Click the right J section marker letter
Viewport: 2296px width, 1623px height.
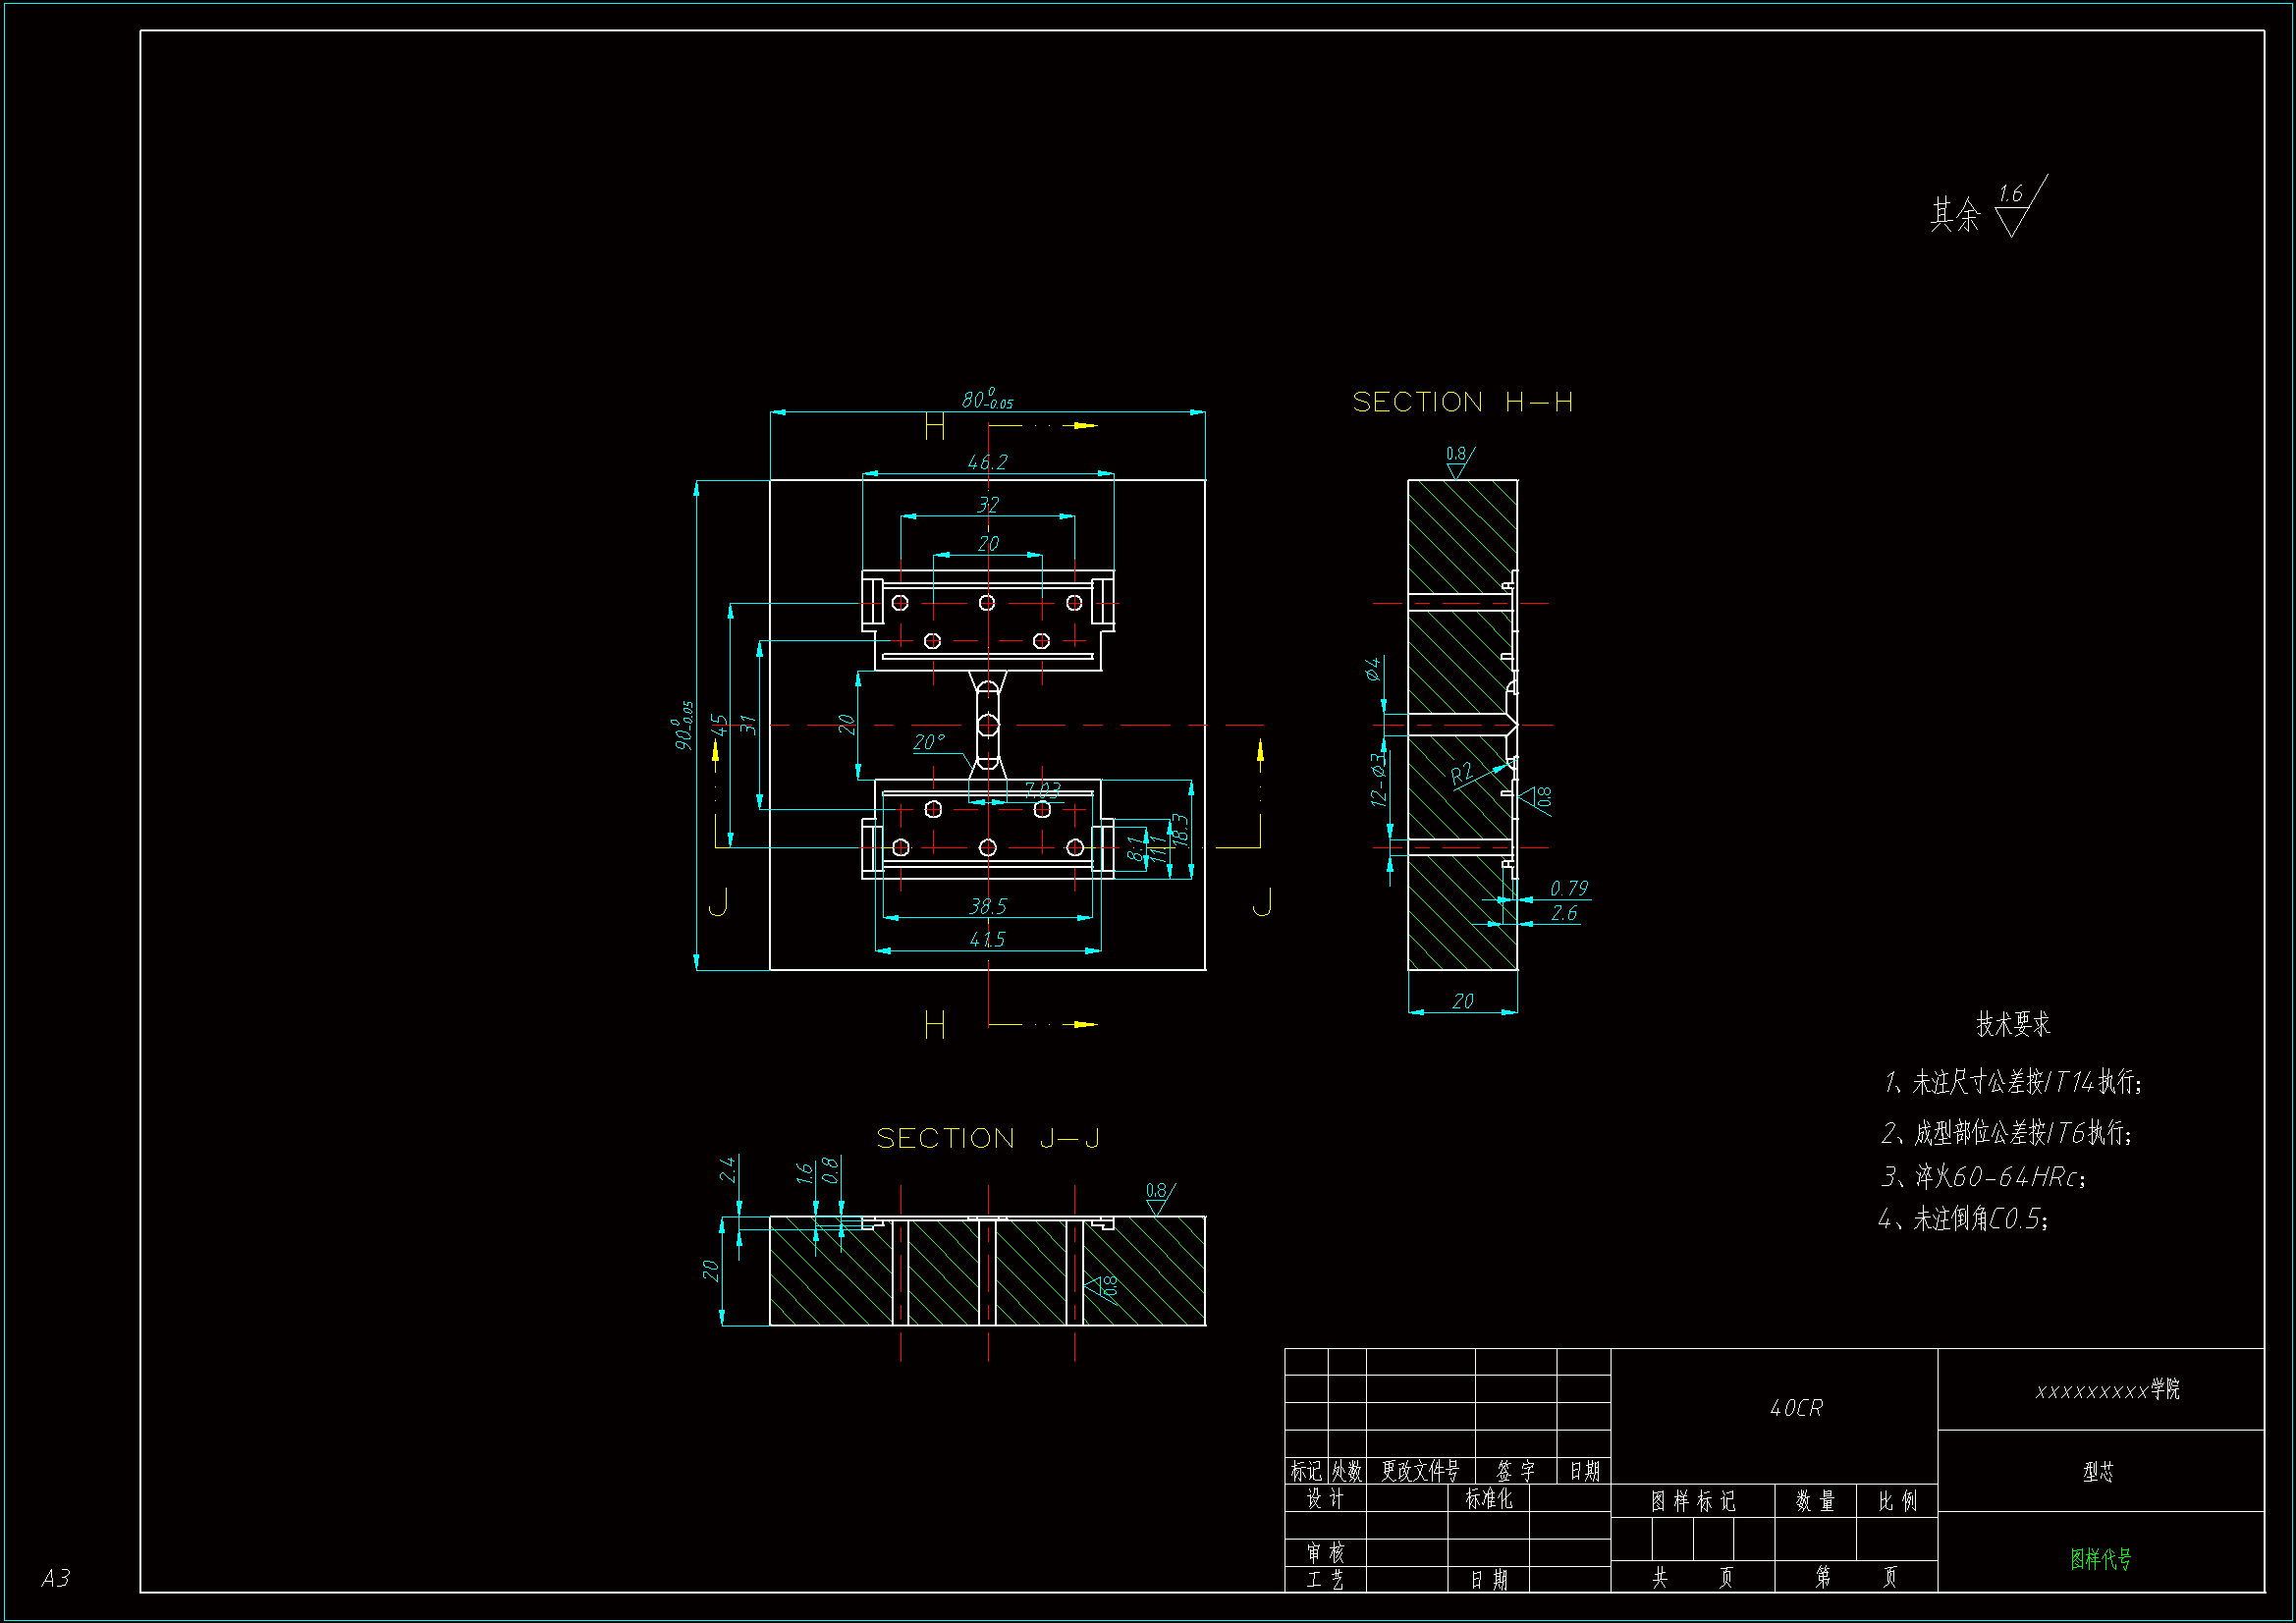1262,901
